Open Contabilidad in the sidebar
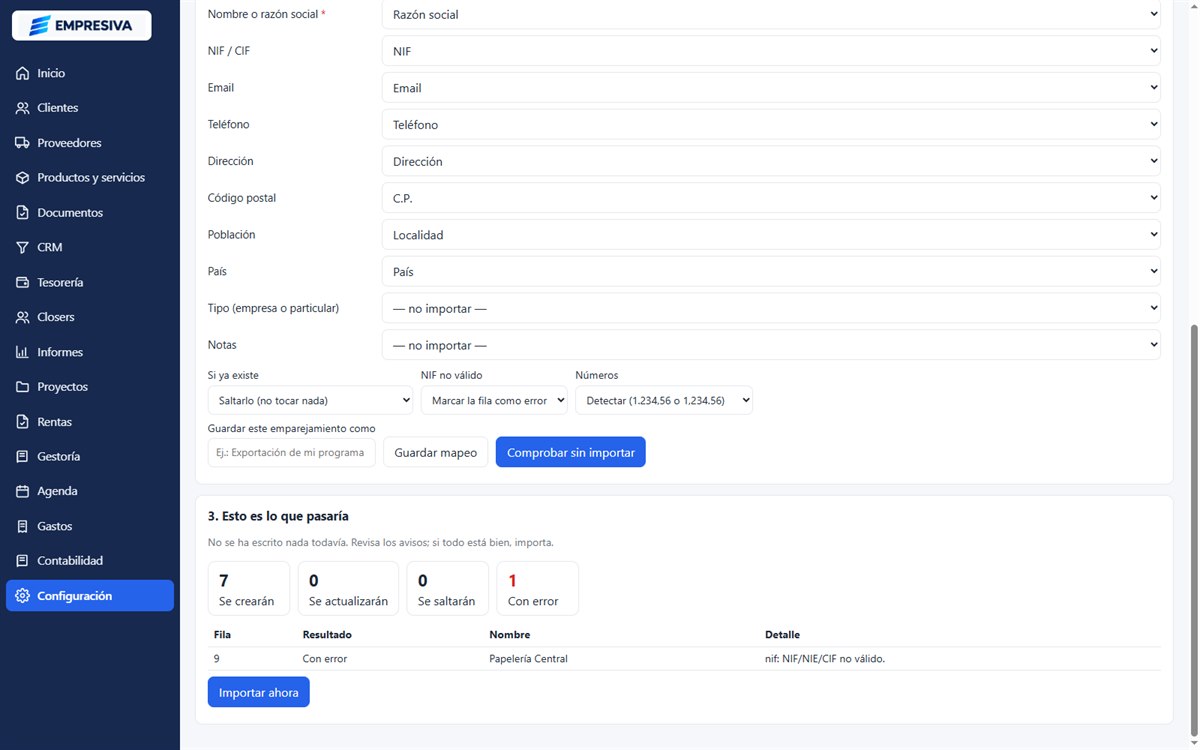Screen dimensions: 1200x750 [90, 561]
